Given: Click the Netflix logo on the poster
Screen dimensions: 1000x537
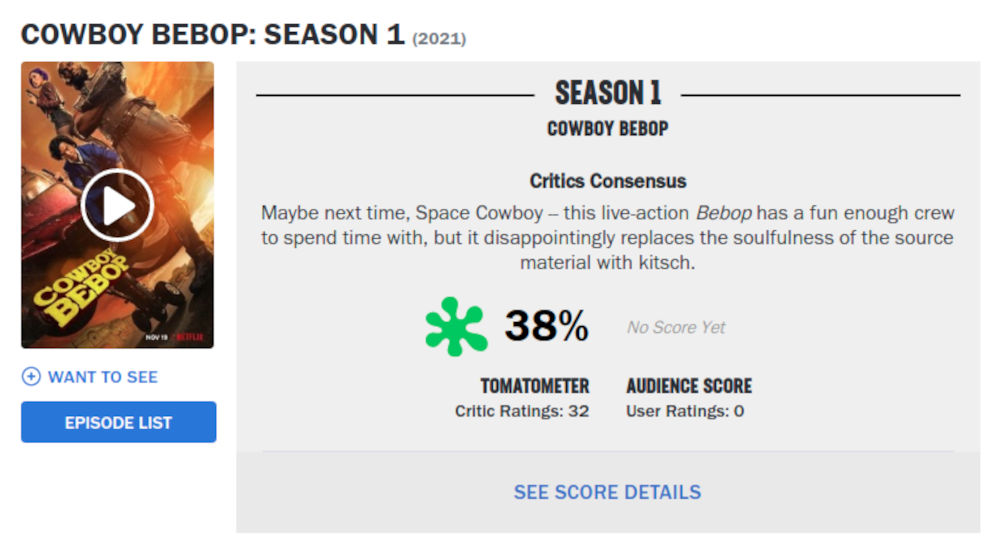Looking at the screenshot, I should (191, 337).
